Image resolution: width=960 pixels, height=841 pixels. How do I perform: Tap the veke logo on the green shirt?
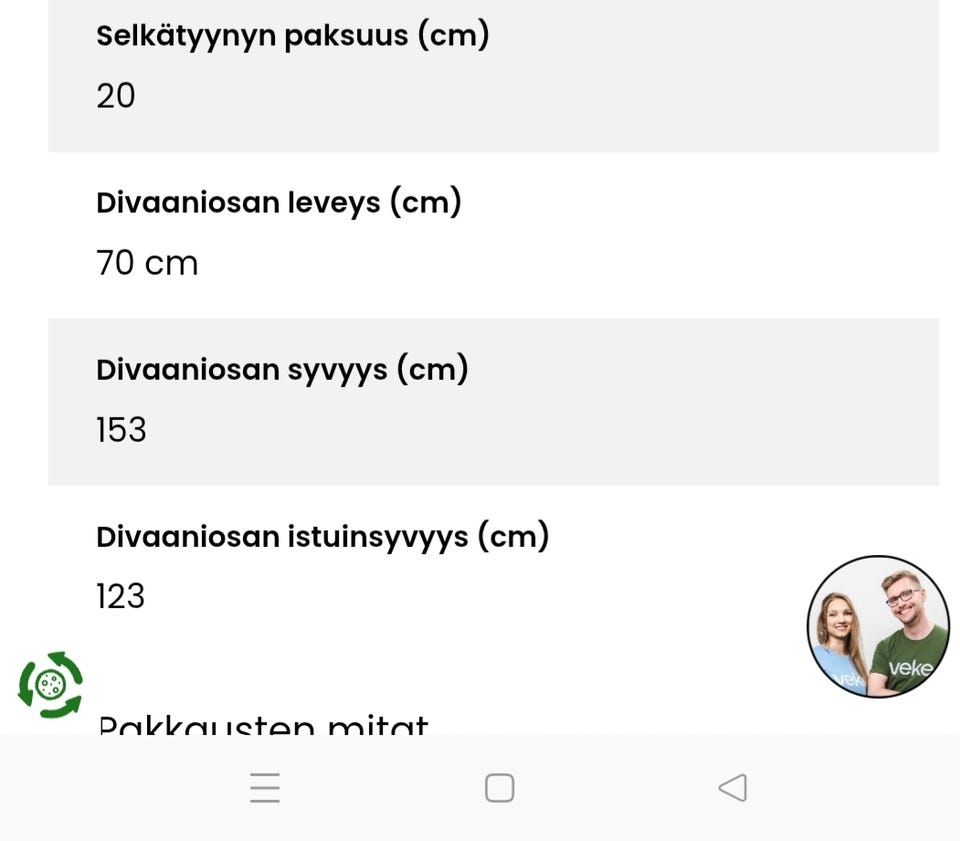click(x=909, y=667)
